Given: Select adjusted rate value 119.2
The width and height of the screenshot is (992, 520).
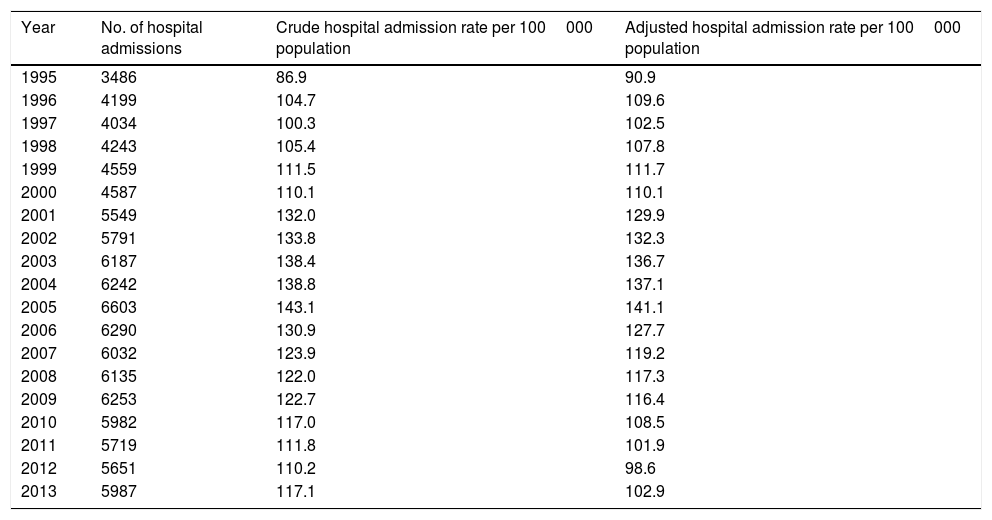Looking at the screenshot, I should point(644,354).
